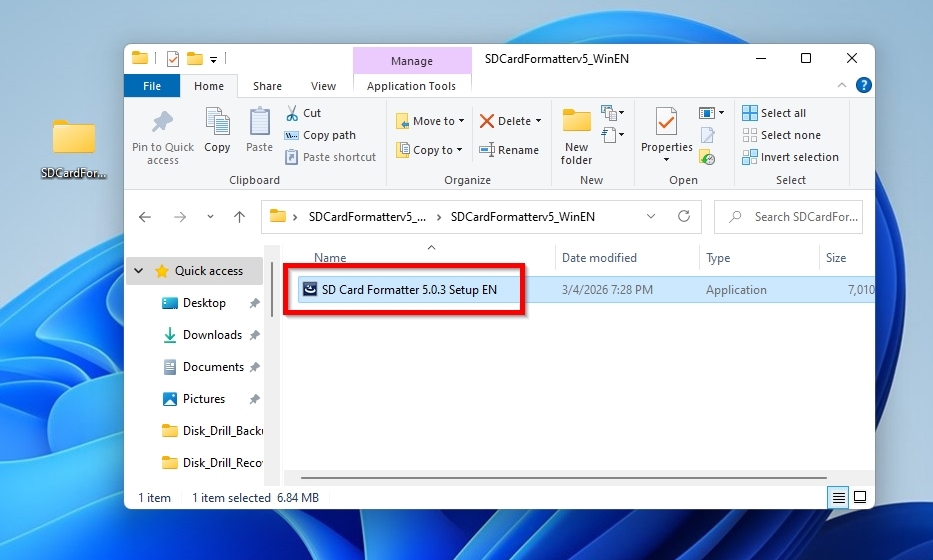The image size is (933, 560).
Task: Click Pin to Quick access icon
Action: tap(162, 122)
